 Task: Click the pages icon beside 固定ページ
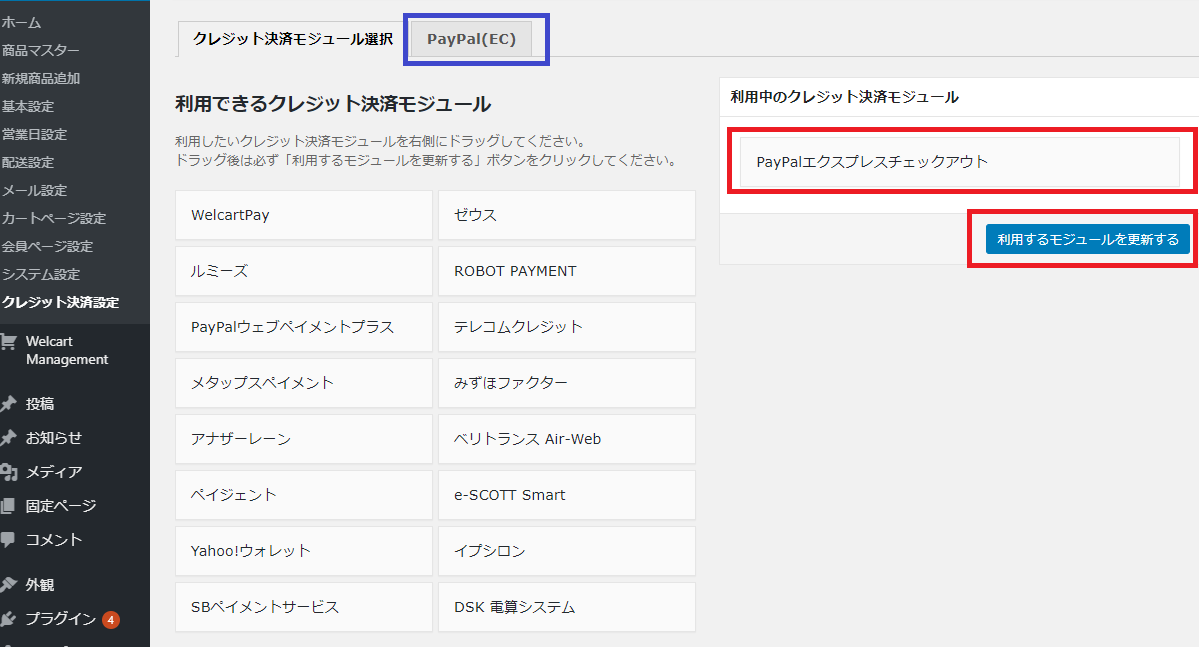[8, 506]
